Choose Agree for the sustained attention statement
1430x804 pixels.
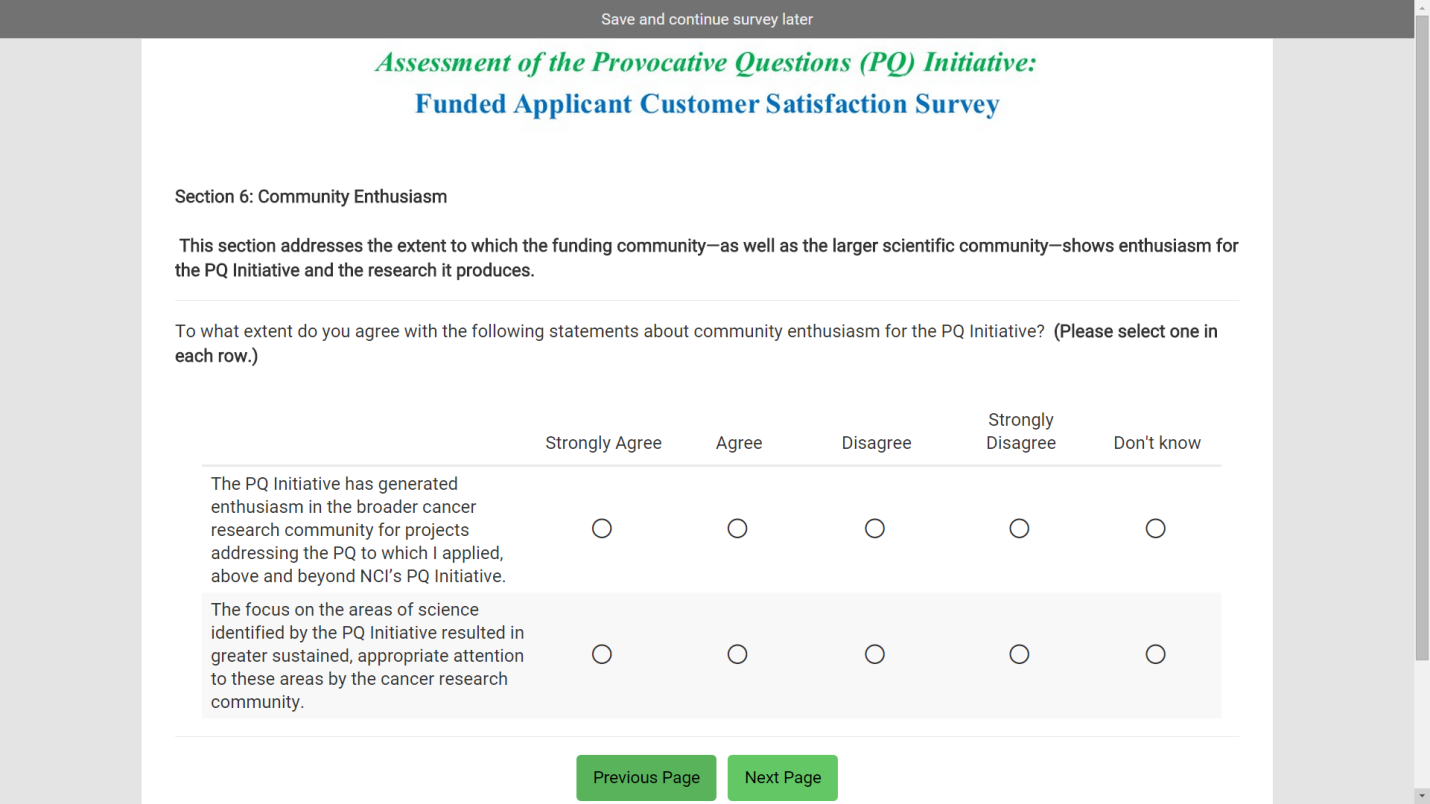[x=737, y=654]
